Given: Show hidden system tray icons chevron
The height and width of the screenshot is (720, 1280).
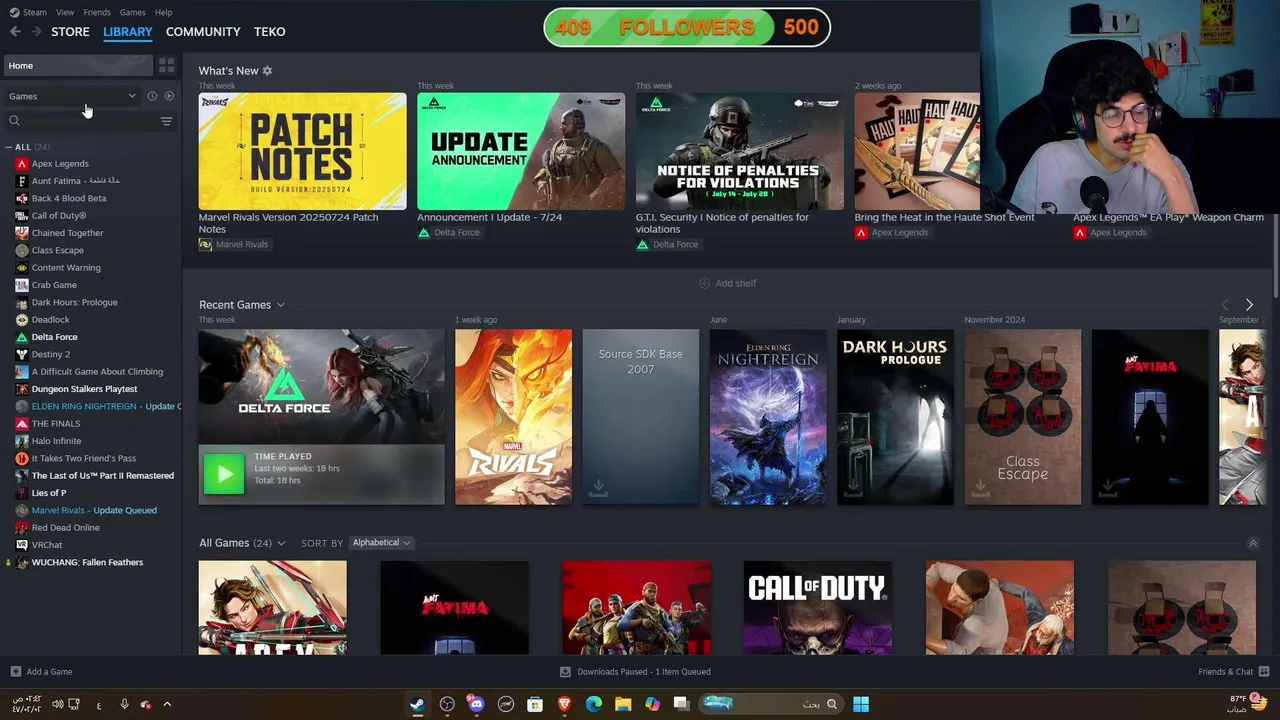Looking at the screenshot, I should coord(167,704).
